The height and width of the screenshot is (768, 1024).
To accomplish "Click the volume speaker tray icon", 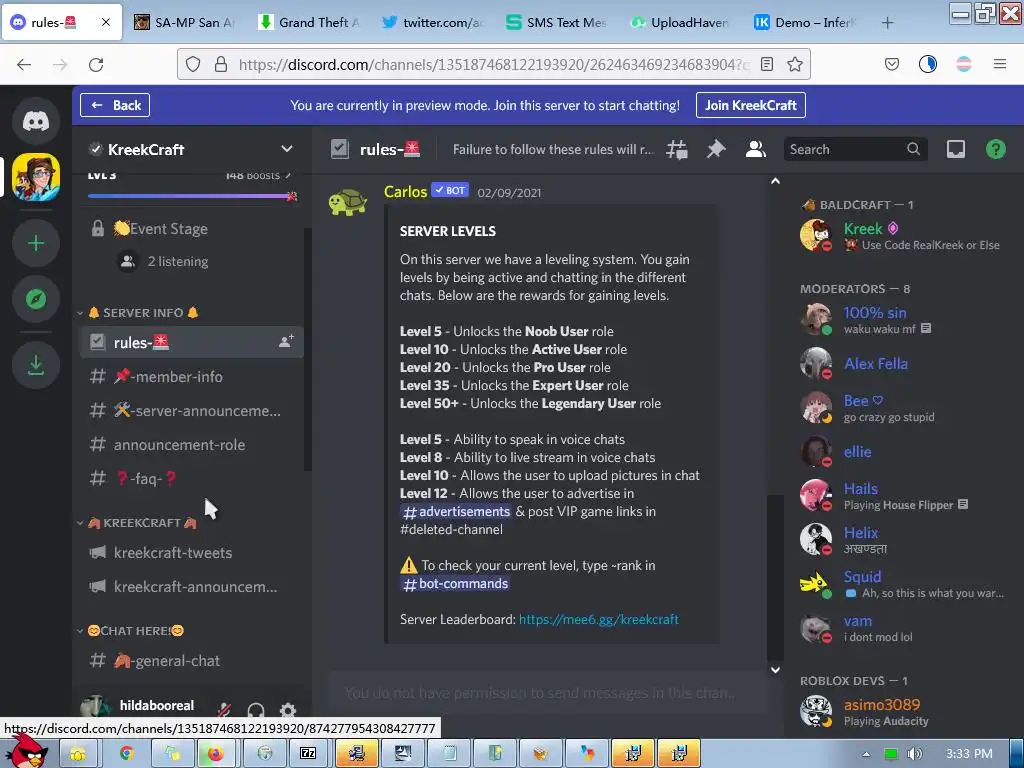I will pos(914,754).
